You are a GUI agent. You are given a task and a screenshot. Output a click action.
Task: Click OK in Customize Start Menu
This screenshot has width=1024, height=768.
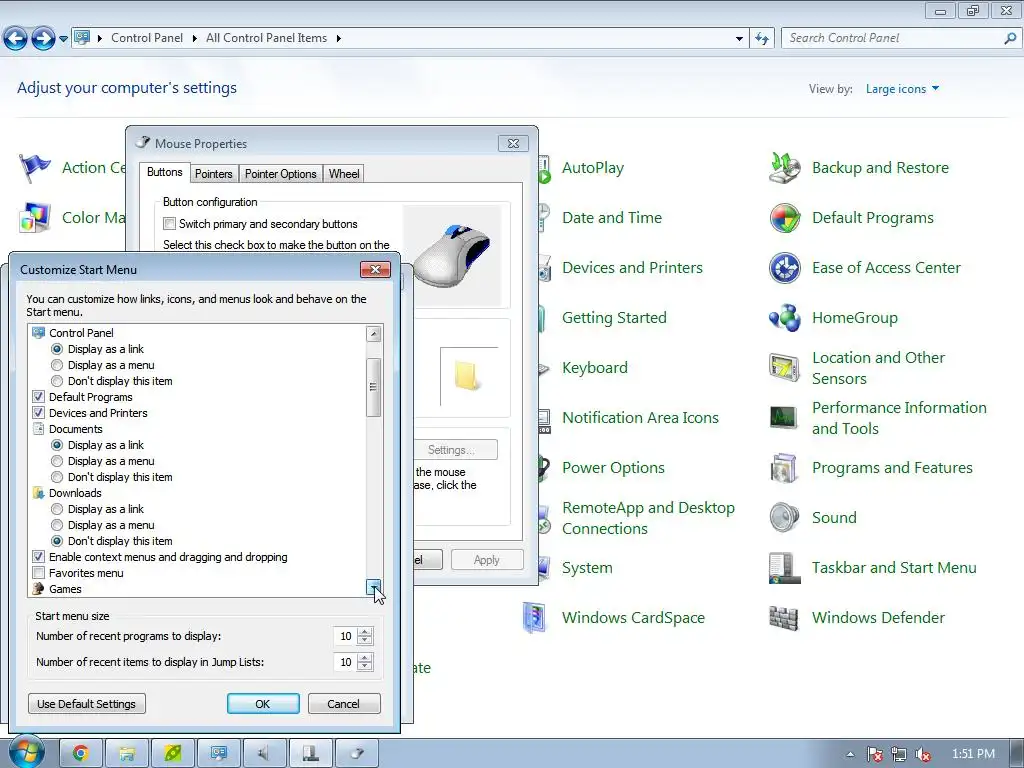coord(263,704)
